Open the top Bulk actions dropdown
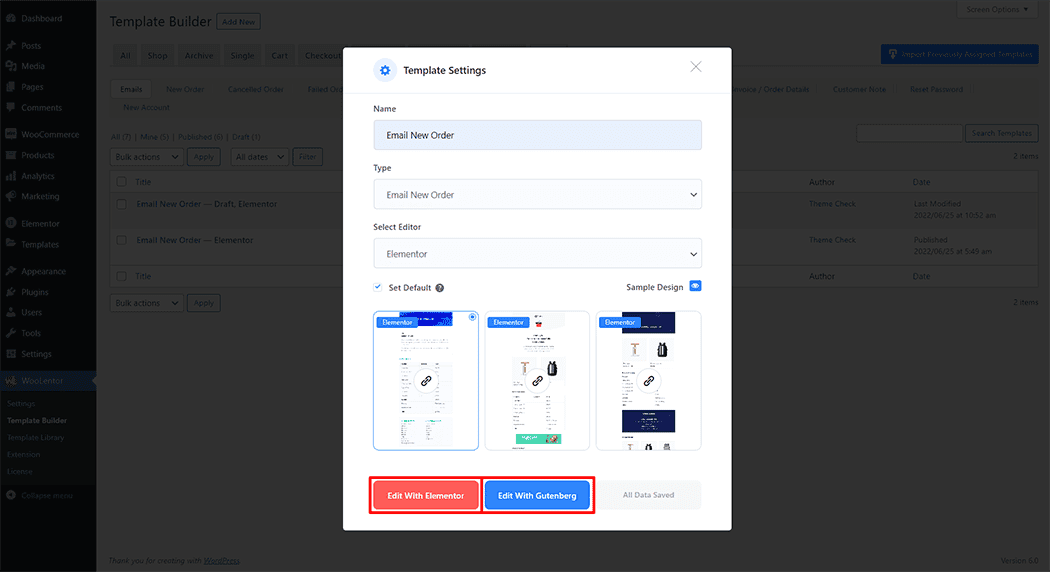Screen dimensions: 1050x572 pyautogui.click(x=146, y=157)
